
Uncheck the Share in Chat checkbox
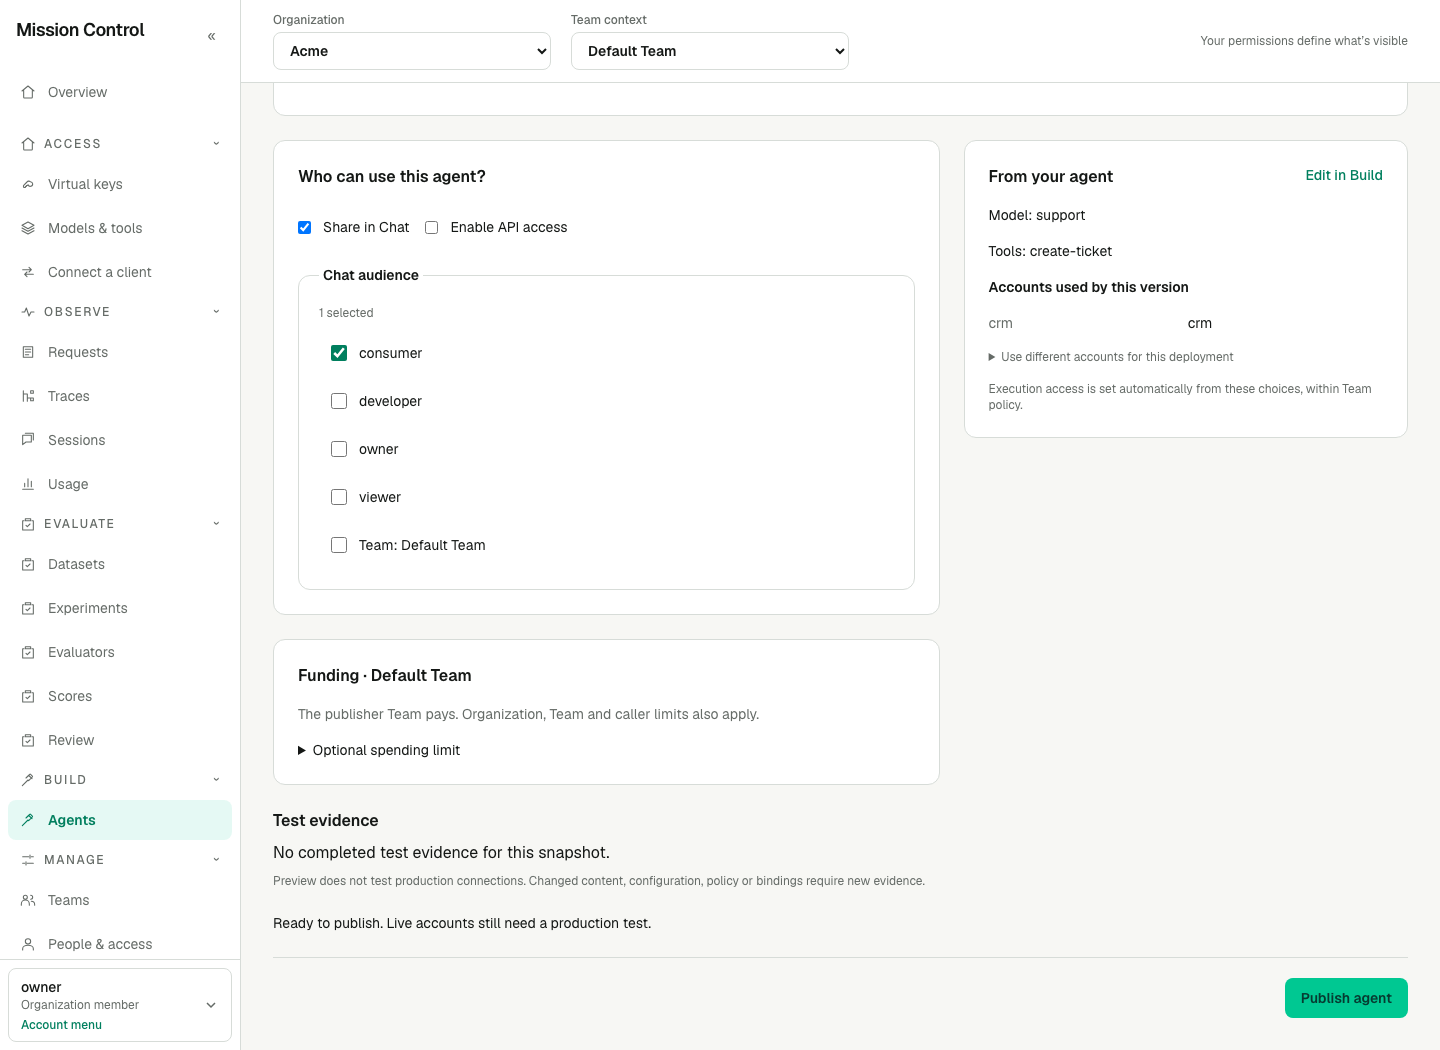[x=305, y=228]
